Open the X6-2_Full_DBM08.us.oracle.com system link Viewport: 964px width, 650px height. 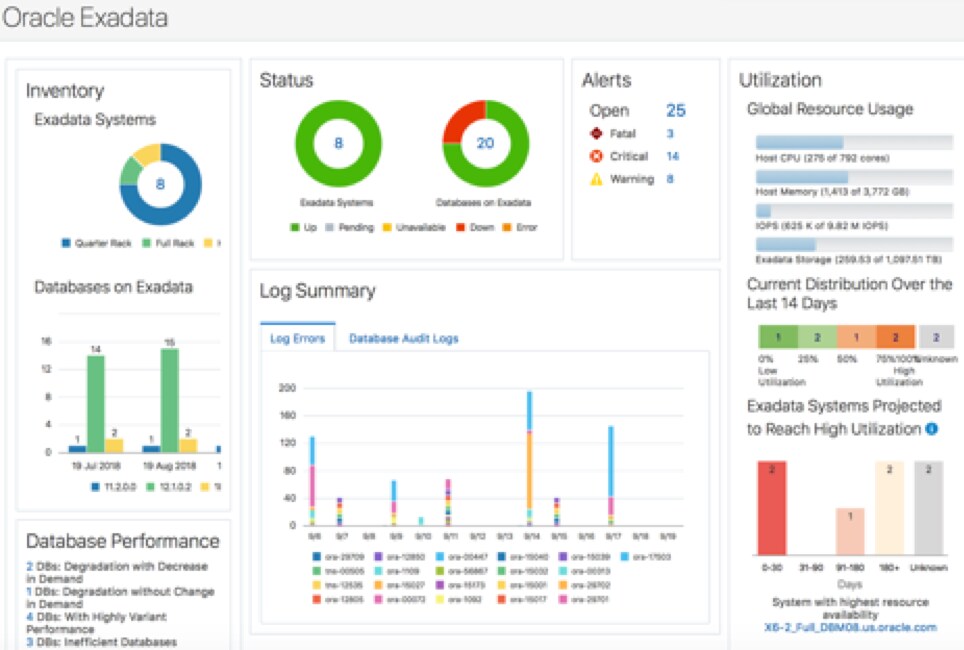point(850,627)
